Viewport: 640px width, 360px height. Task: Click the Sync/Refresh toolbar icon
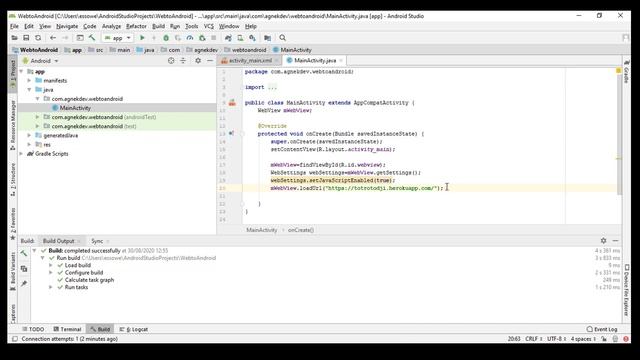38,38
